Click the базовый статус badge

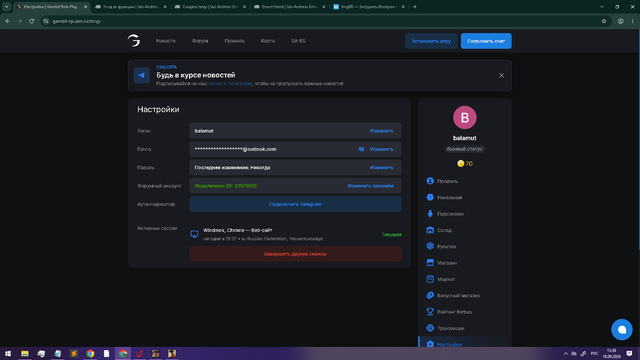[x=464, y=149]
